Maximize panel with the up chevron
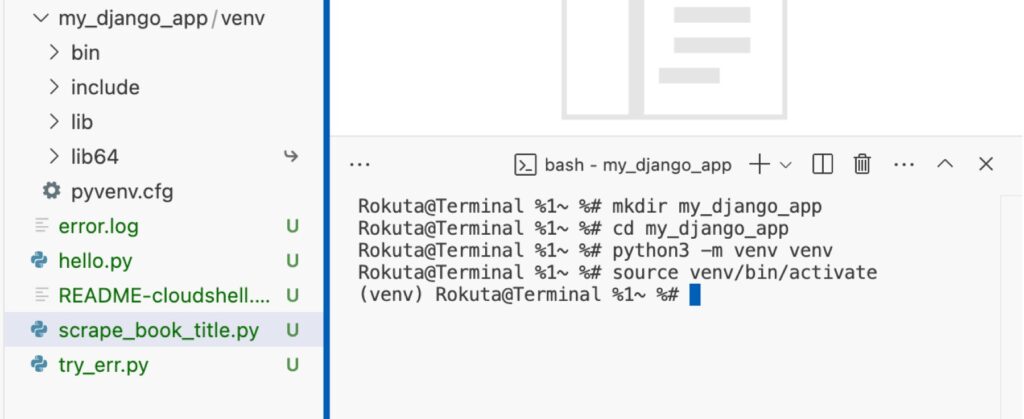The image size is (1024, 419). (x=945, y=164)
